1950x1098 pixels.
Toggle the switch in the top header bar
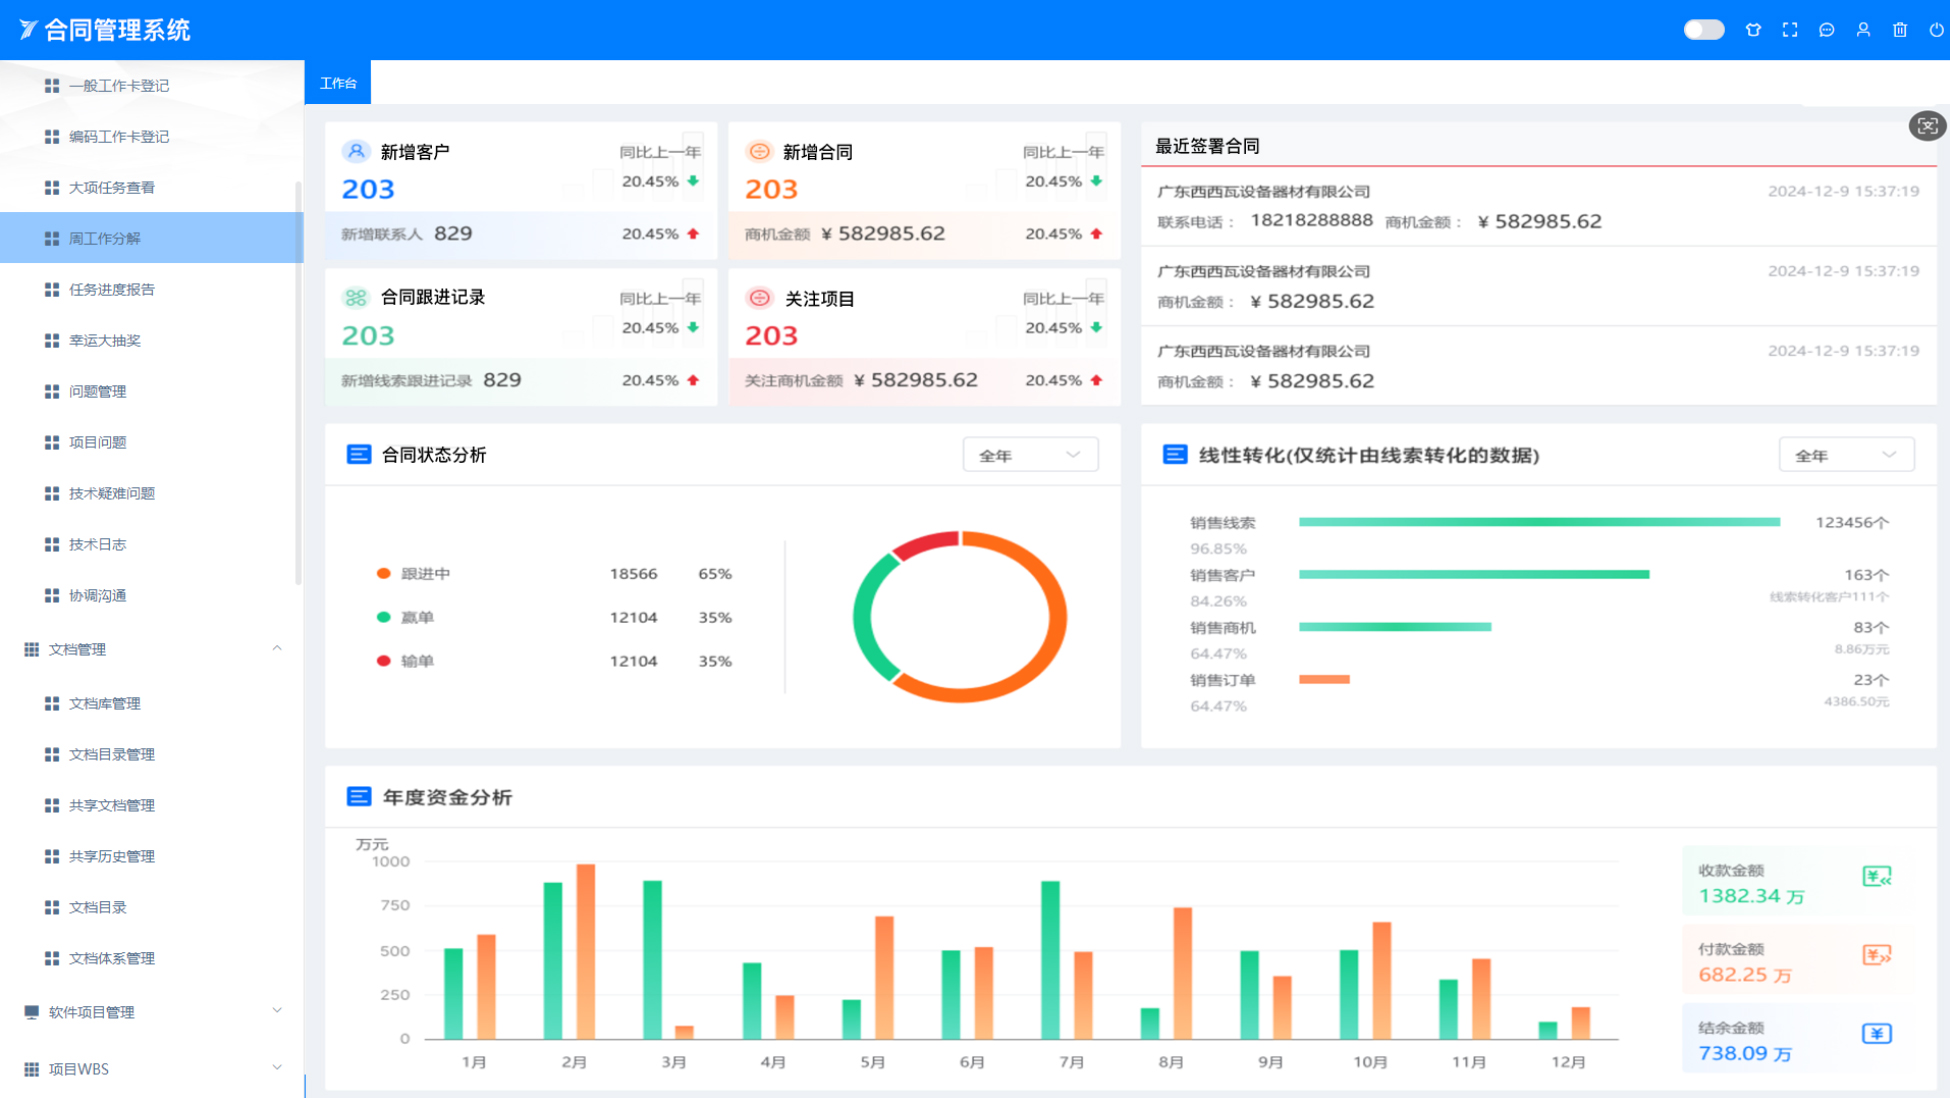coord(1703,30)
